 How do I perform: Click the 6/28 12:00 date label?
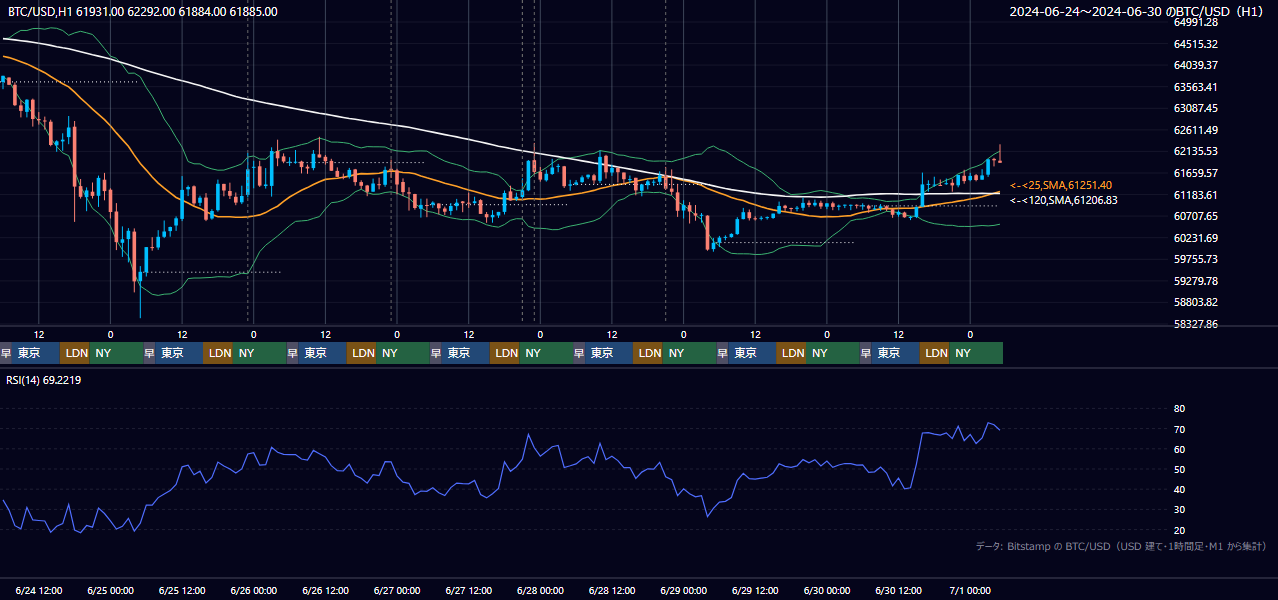pyautogui.click(x=612, y=590)
